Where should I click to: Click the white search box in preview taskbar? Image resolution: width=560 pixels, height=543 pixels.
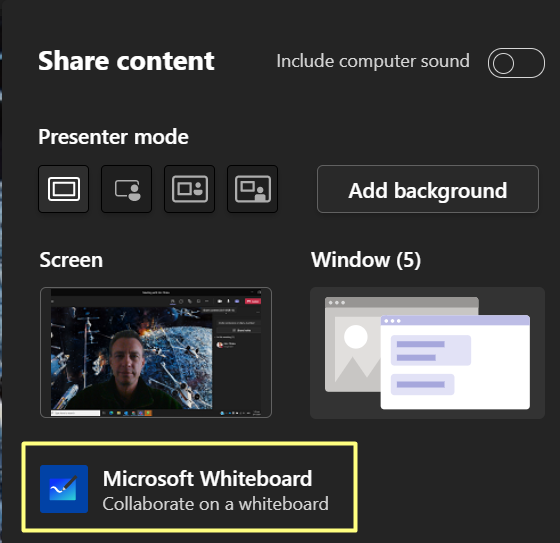(x=75, y=413)
